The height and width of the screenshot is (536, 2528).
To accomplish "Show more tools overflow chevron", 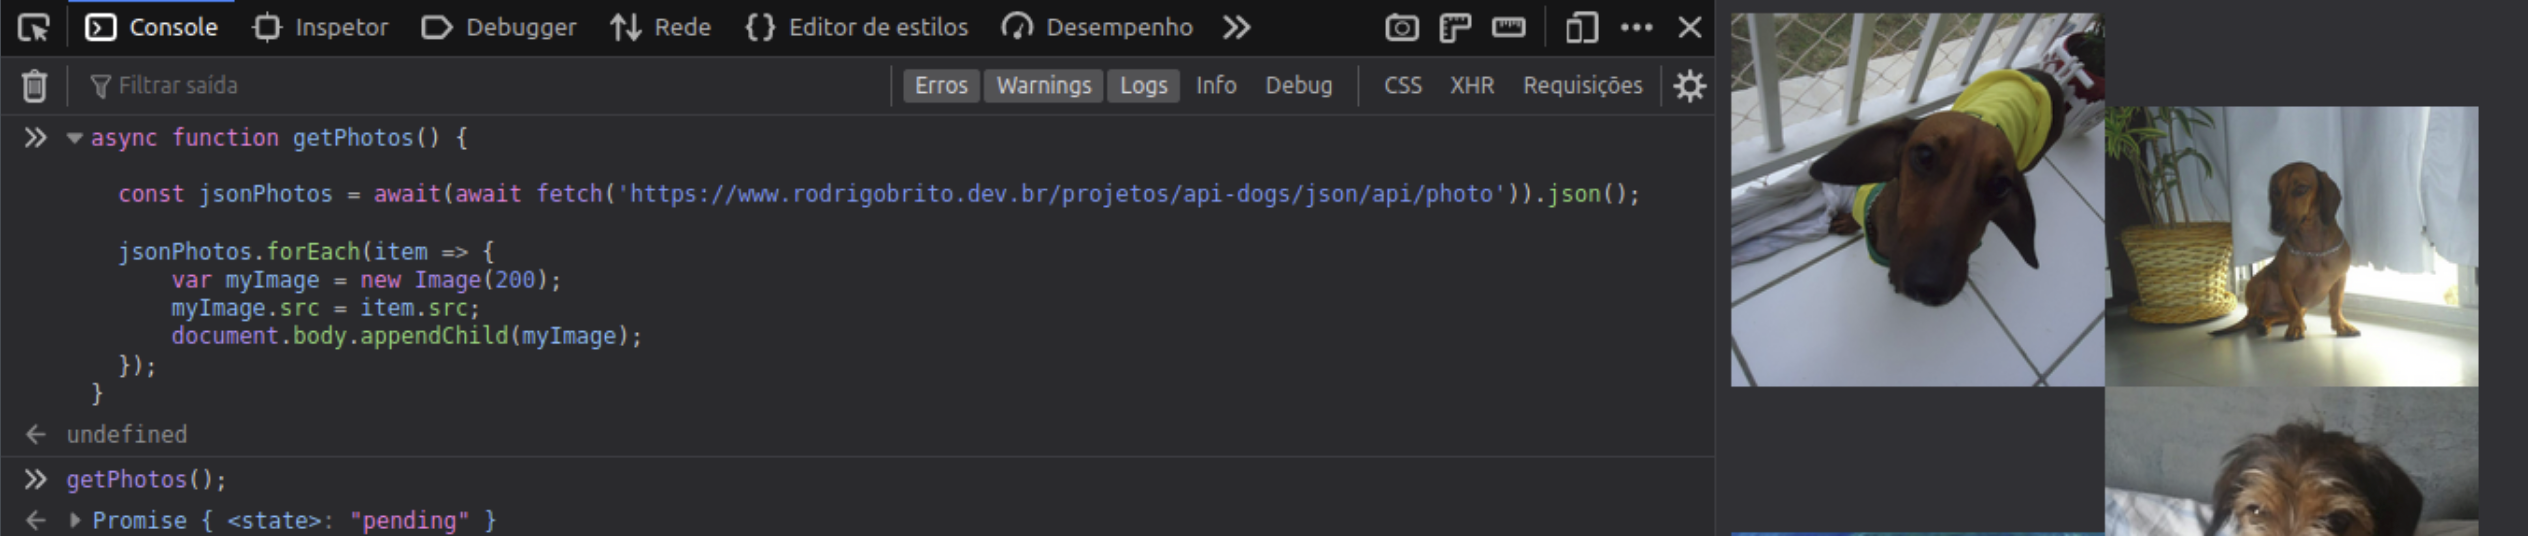I will (x=1236, y=27).
